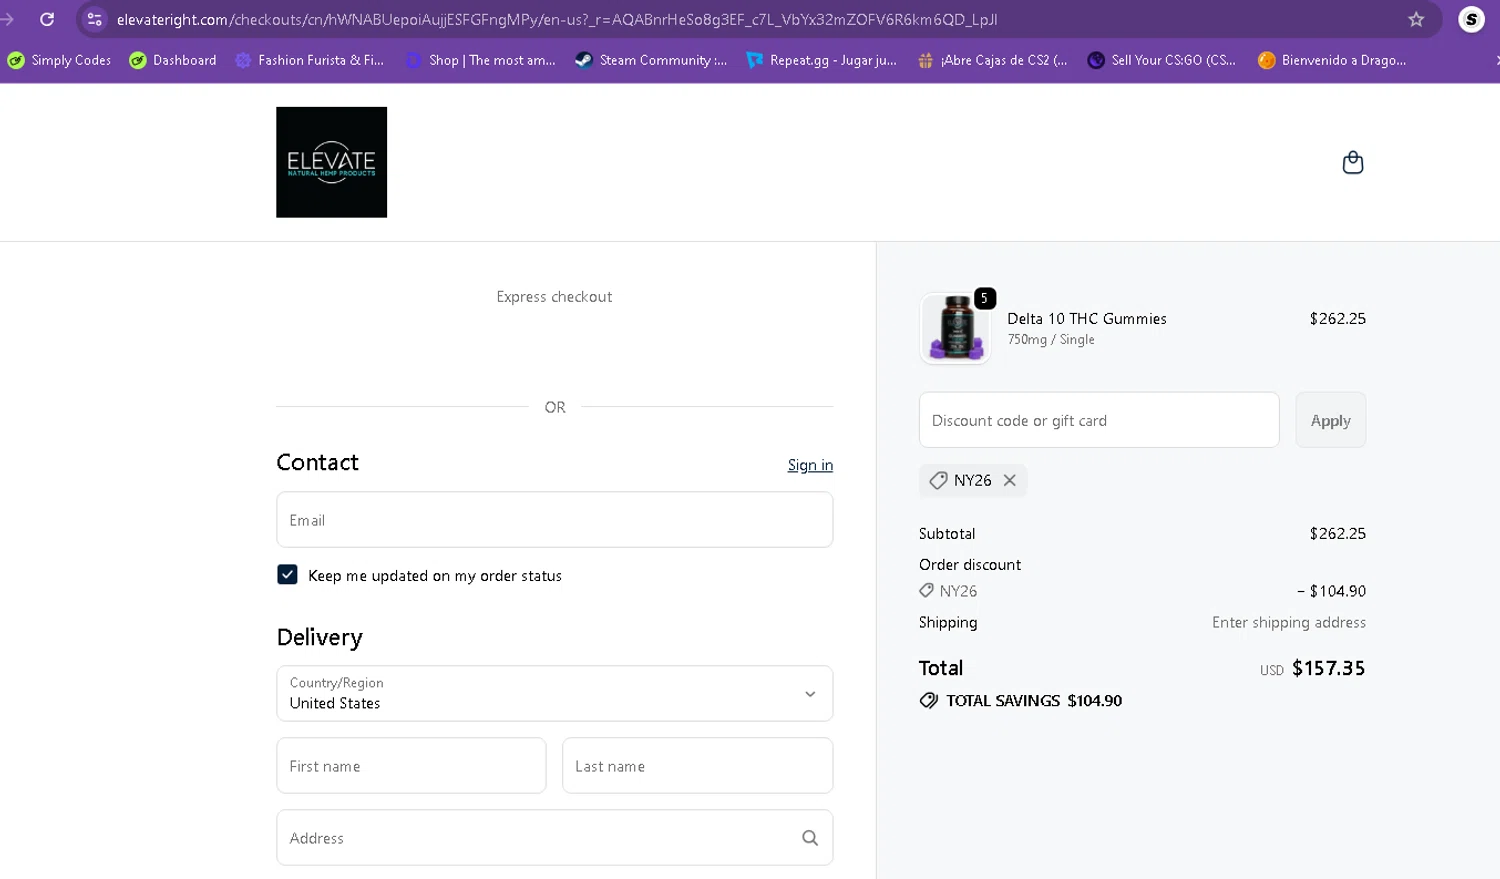Click the Enter shipping address text
The image size is (1500, 879).
(x=1289, y=622)
